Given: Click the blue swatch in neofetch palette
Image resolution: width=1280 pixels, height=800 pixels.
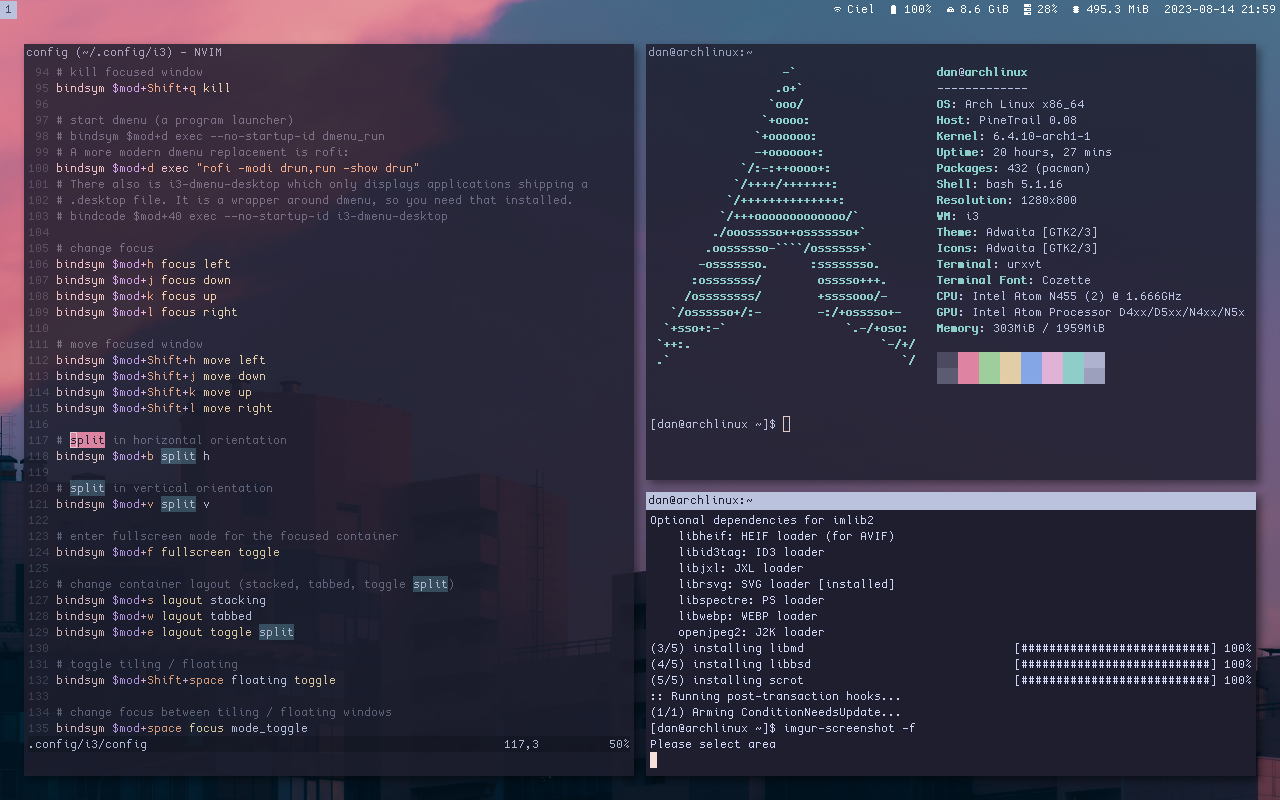Looking at the screenshot, I should 1031,368.
